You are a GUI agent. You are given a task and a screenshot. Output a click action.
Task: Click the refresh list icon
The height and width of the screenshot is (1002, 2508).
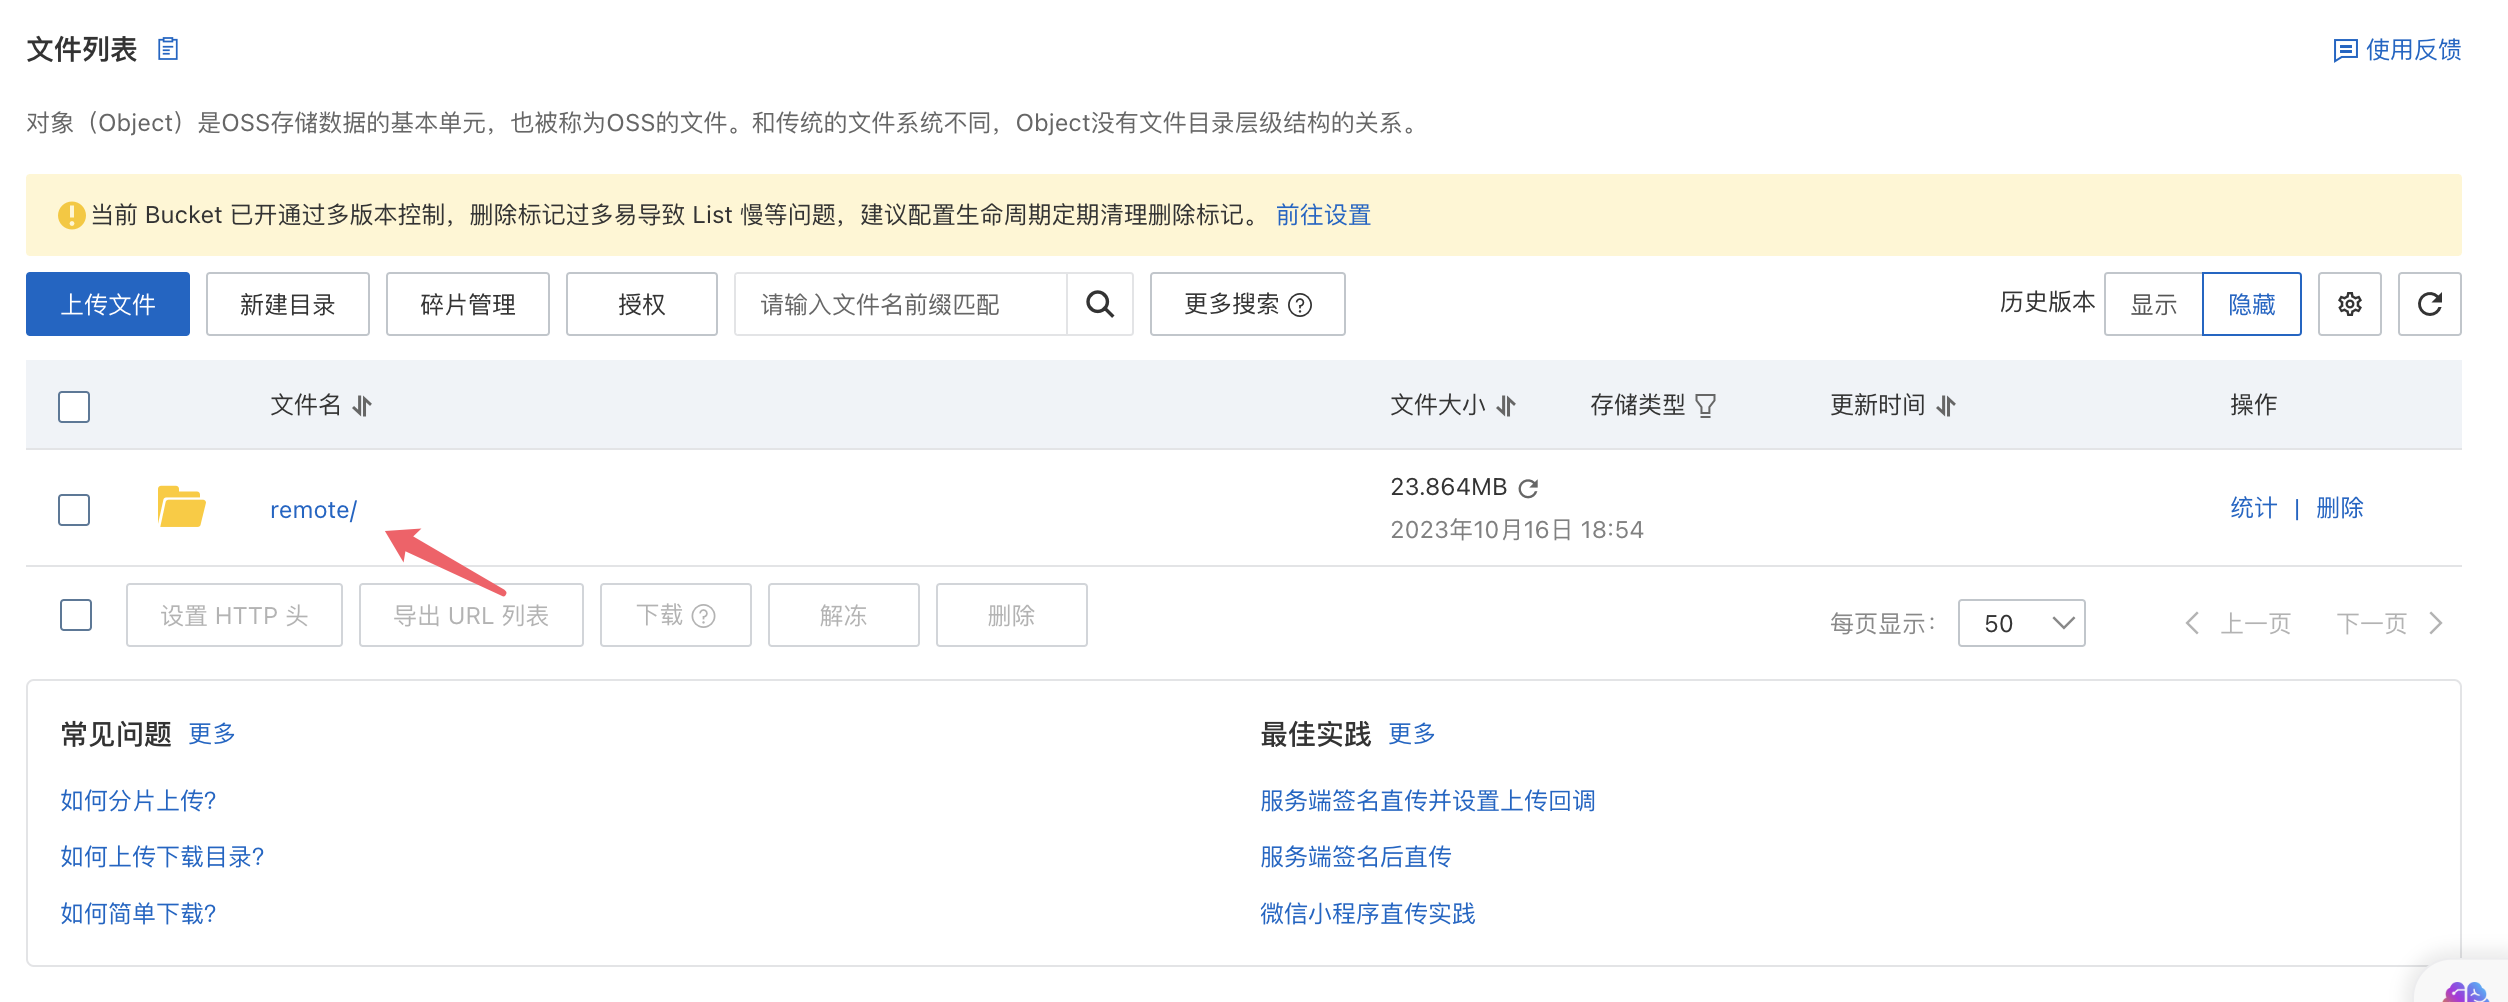[2429, 304]
